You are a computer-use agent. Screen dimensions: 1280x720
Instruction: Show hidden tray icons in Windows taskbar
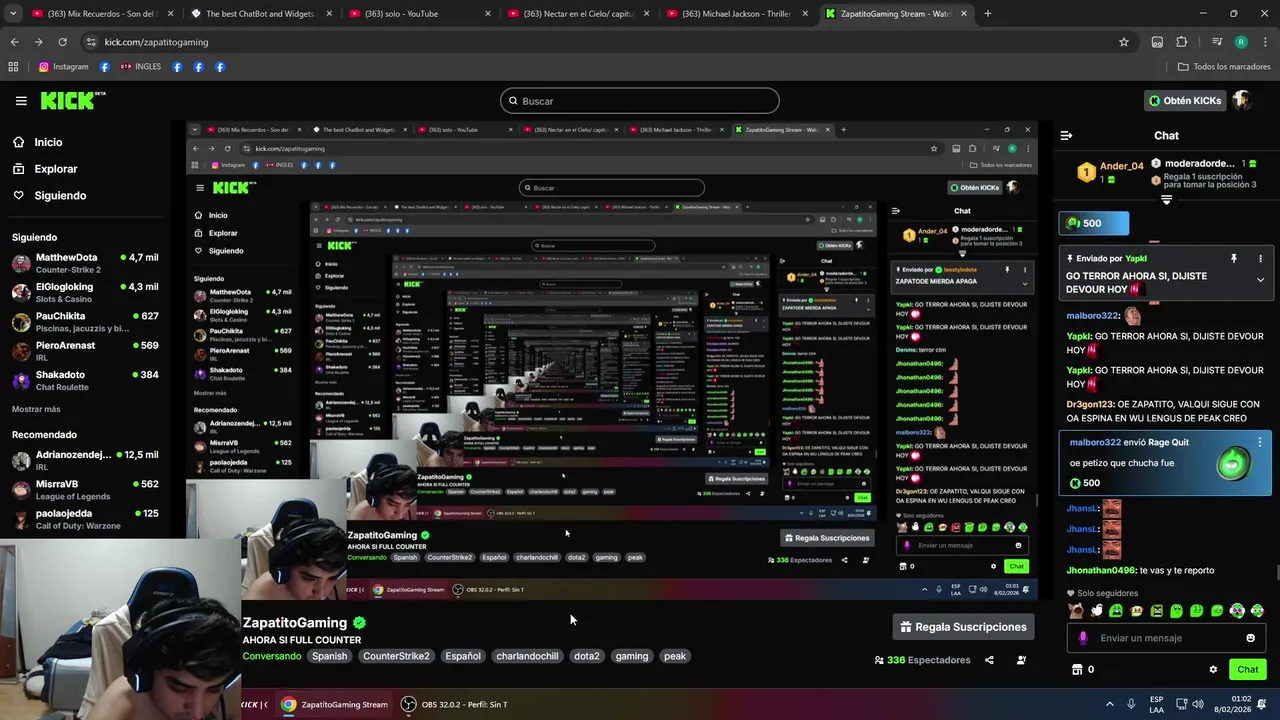1109,704
